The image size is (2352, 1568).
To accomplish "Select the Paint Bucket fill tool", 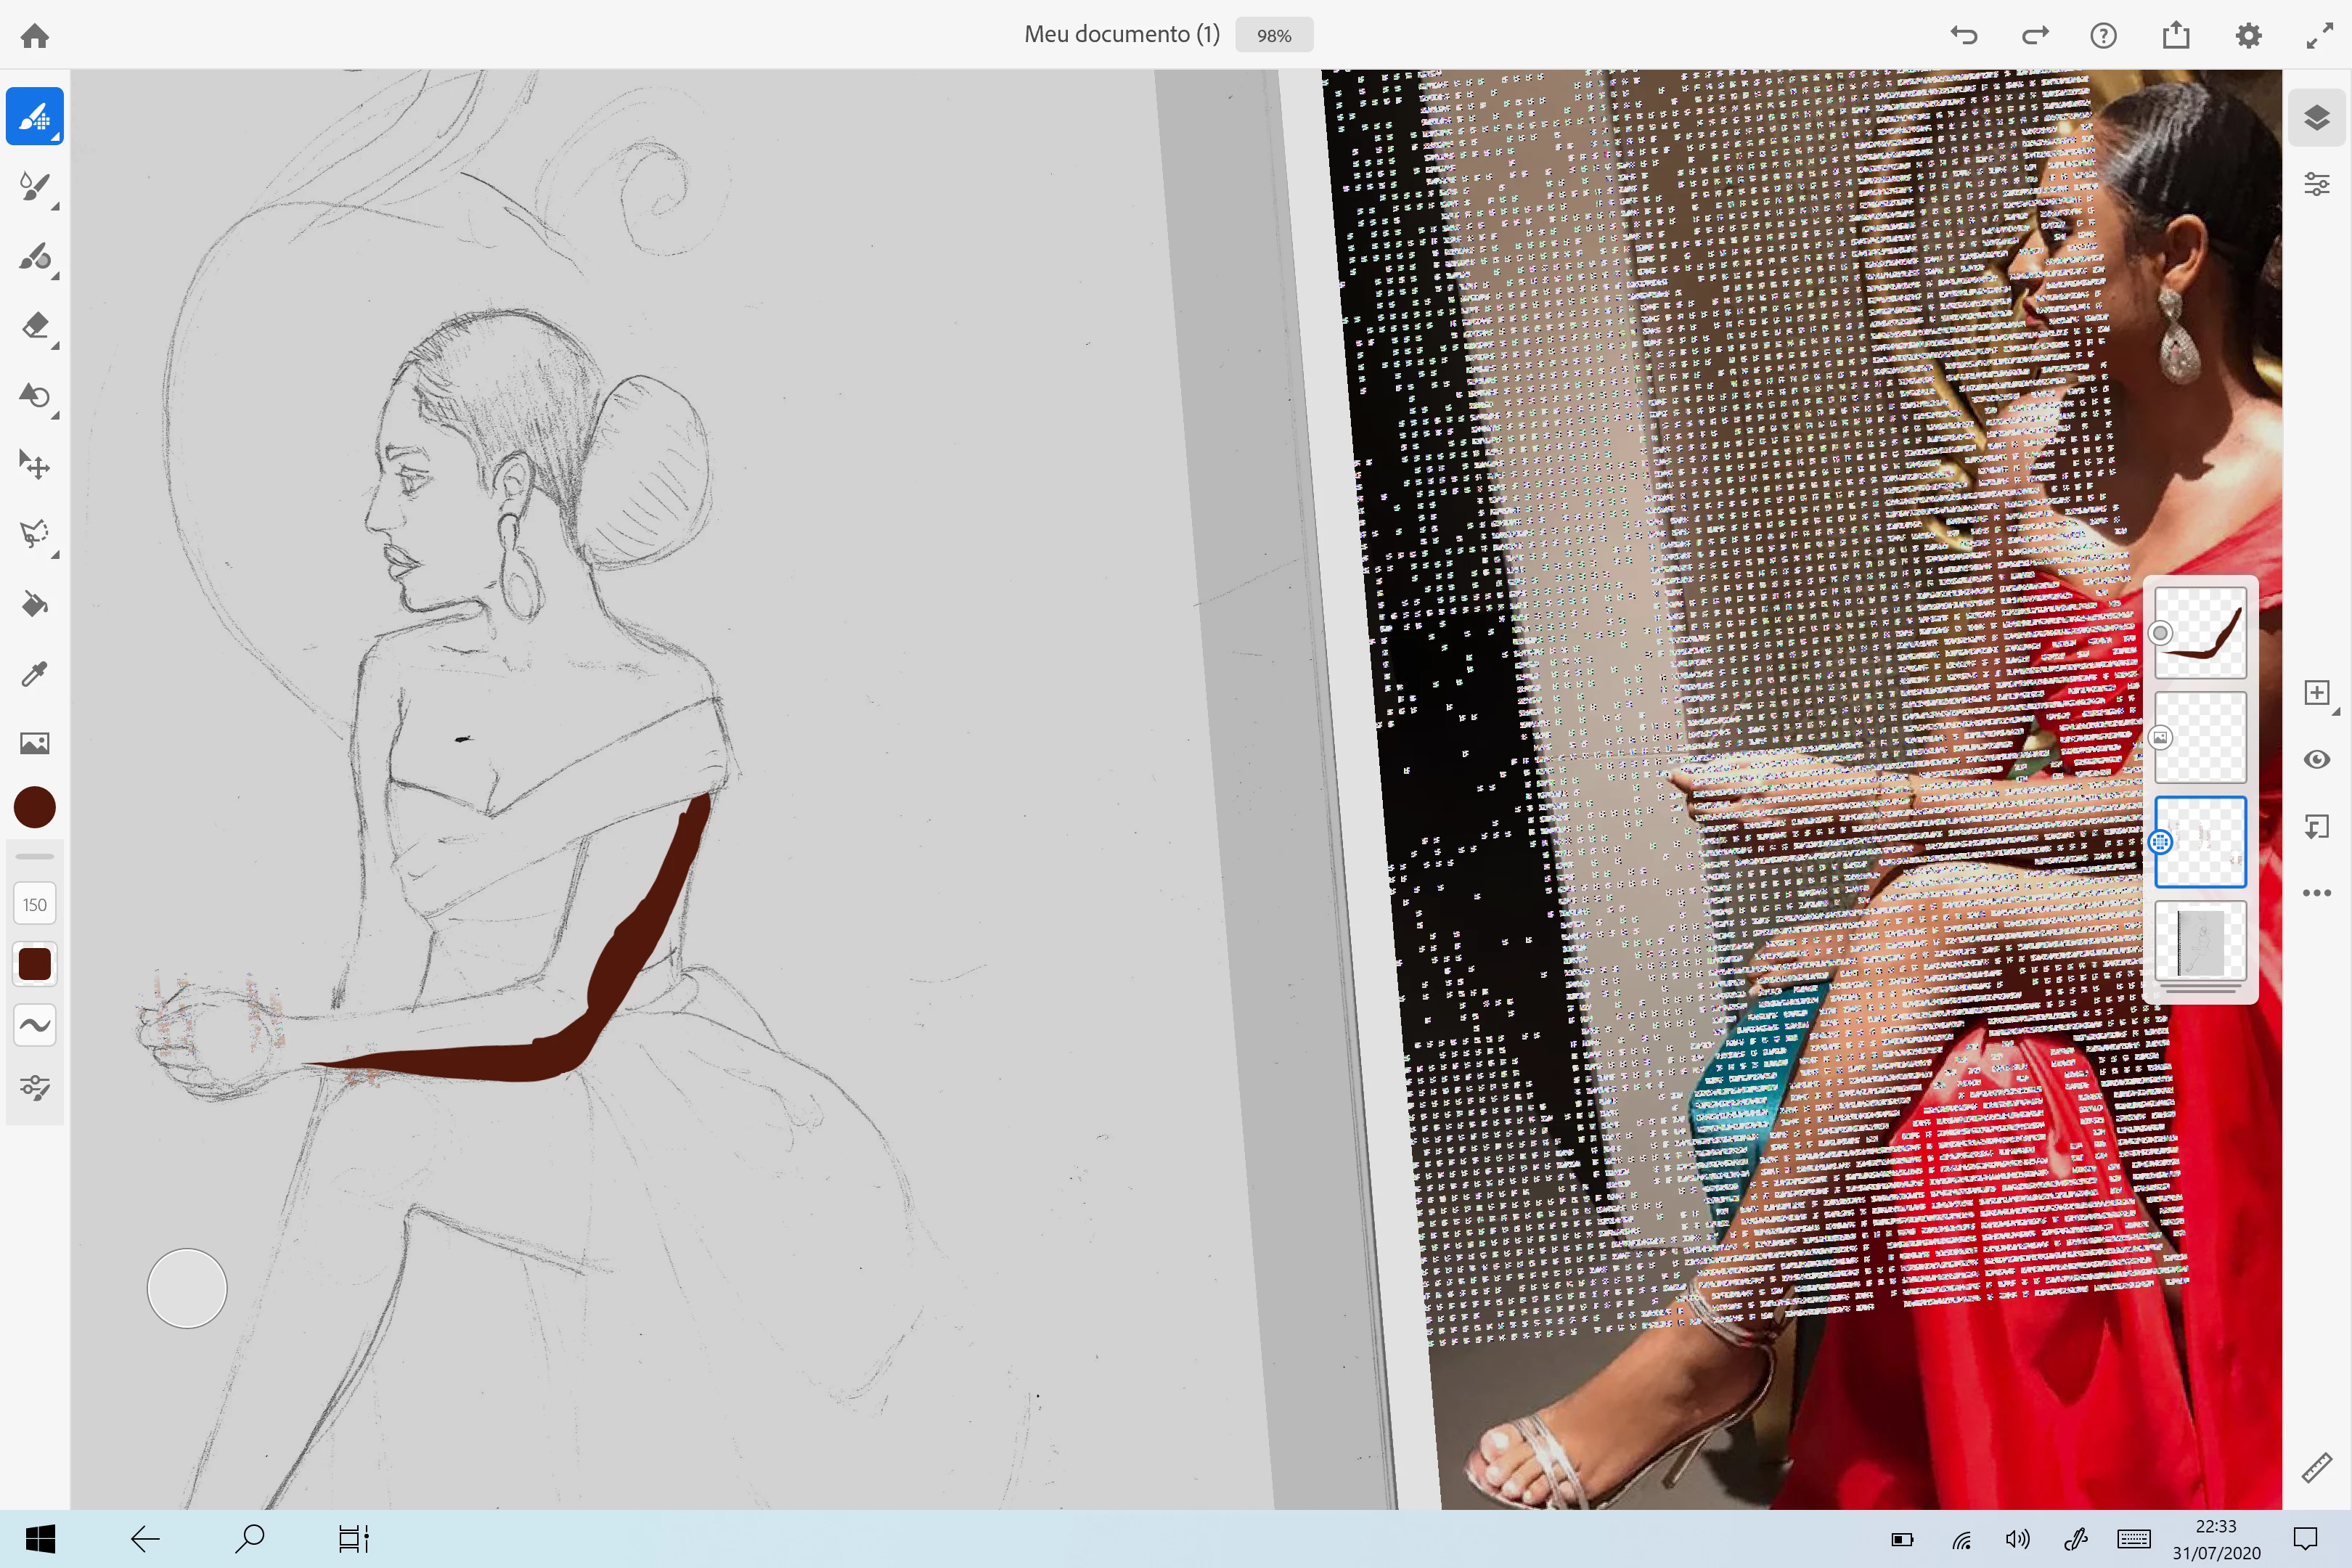I will point(35,604).
